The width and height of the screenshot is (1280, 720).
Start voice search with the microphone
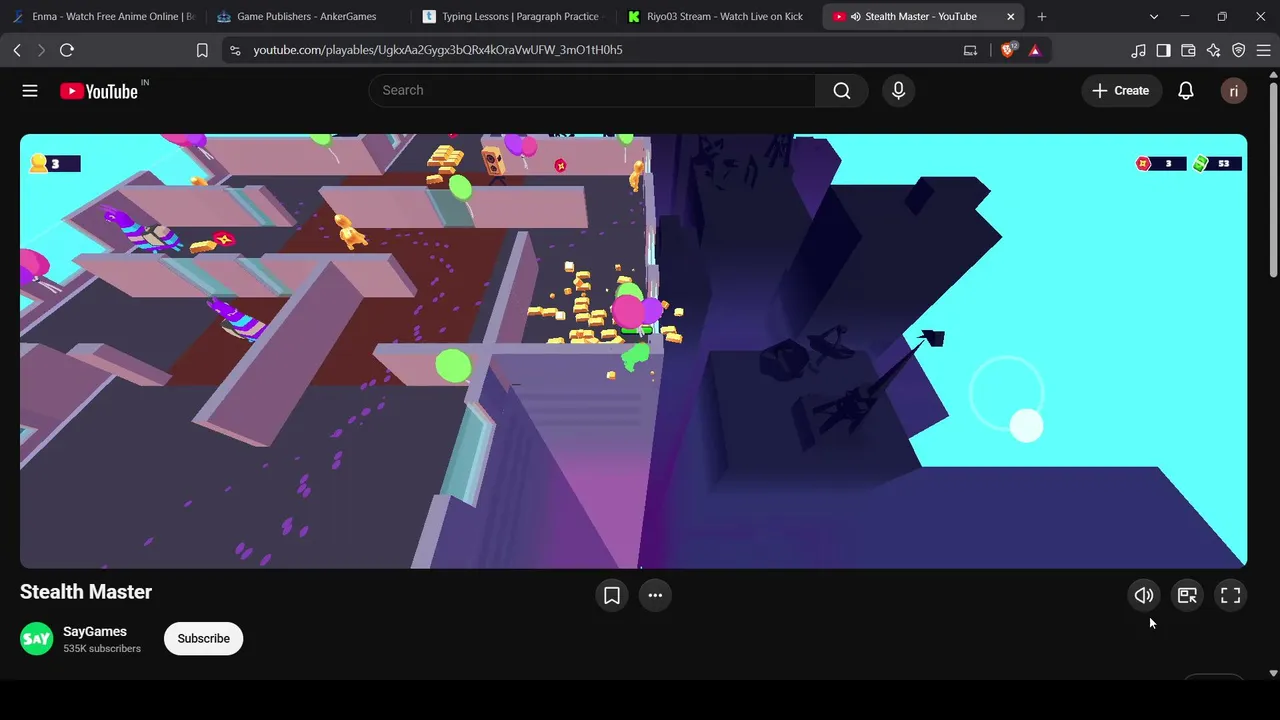[898, 91]
